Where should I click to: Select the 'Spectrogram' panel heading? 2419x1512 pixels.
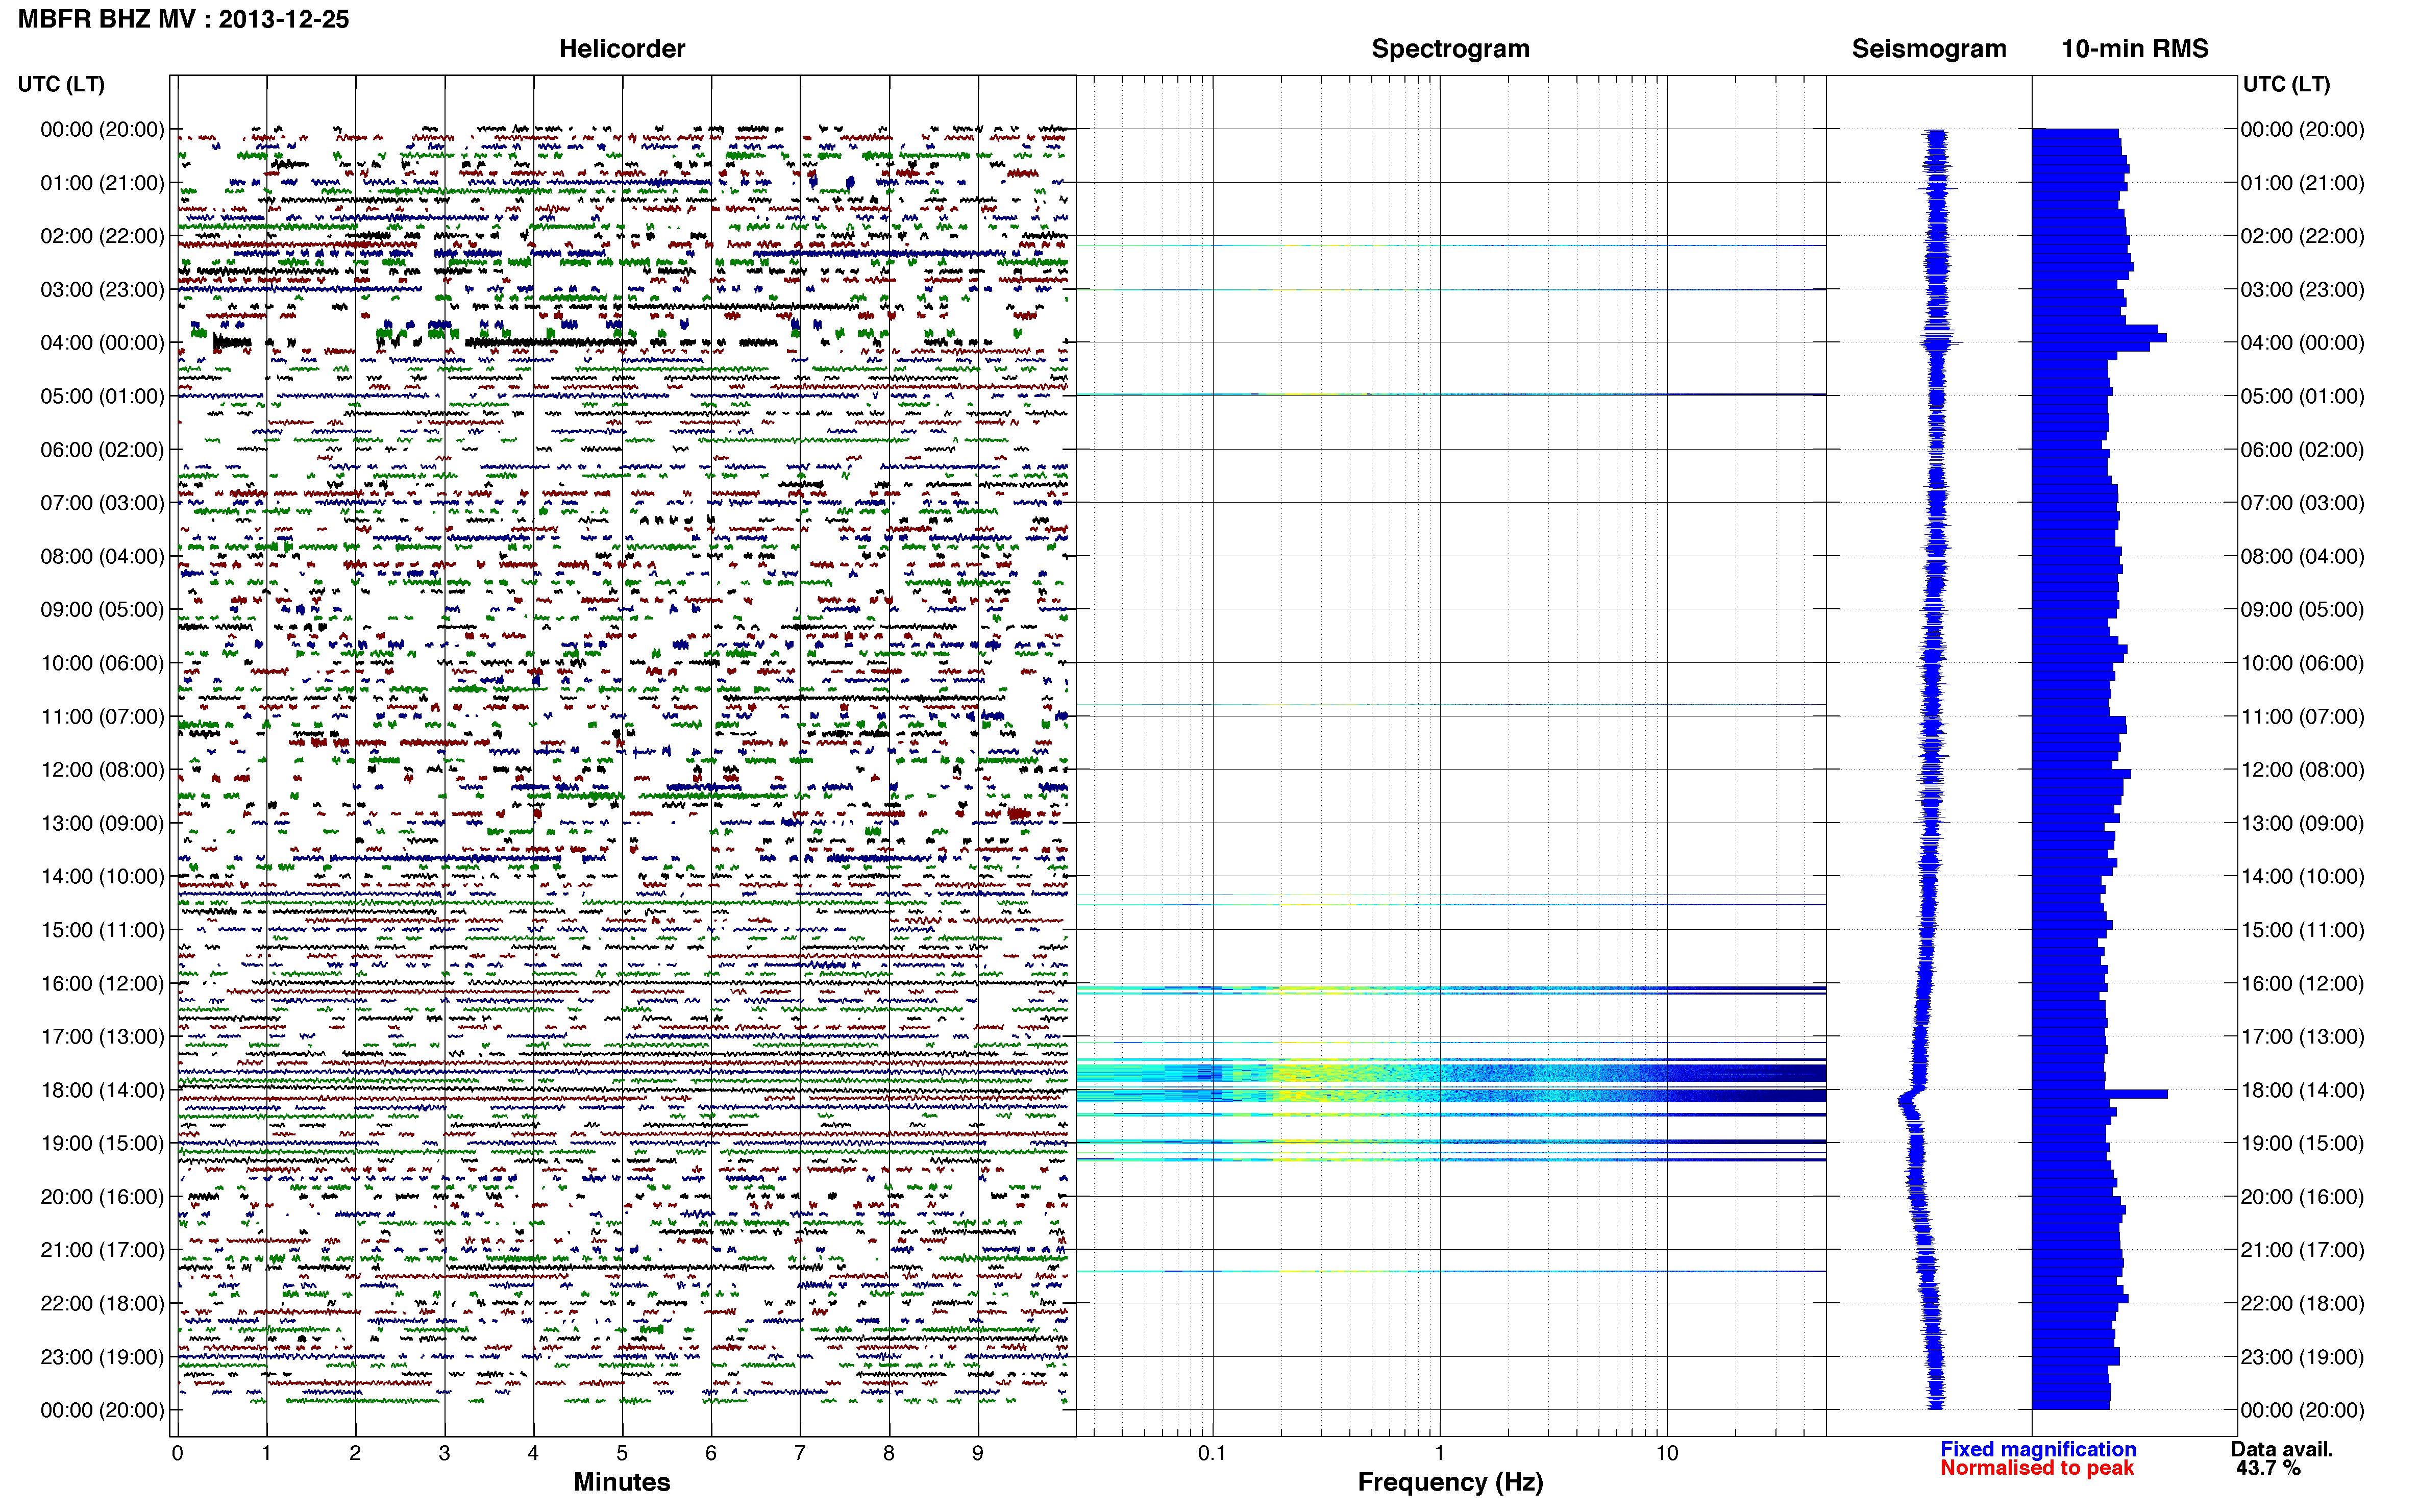point(1450,48)
